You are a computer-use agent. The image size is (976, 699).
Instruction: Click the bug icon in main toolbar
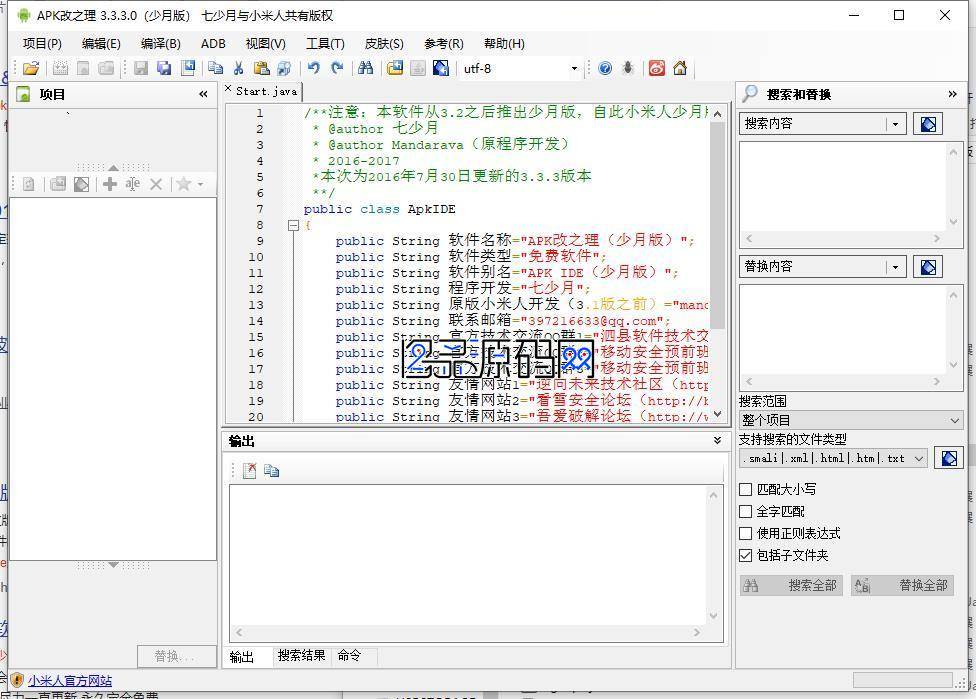(628, 68)
